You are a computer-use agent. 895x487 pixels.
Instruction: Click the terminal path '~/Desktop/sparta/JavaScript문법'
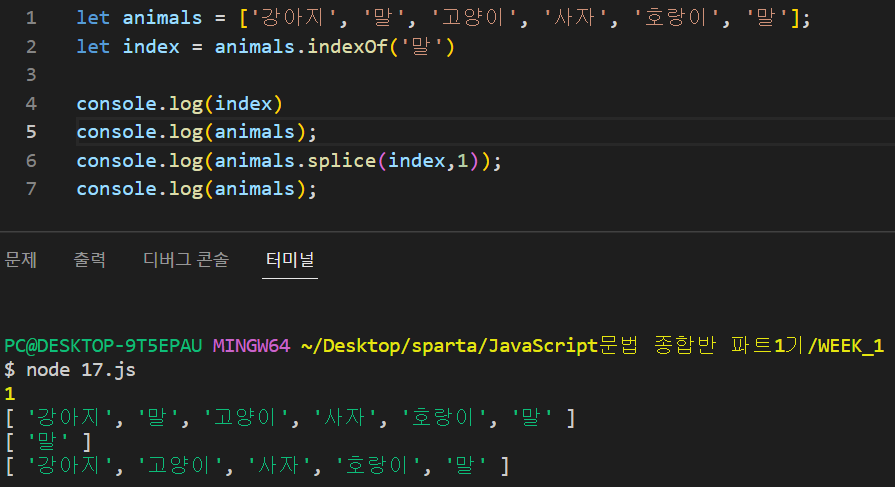click(469, 345)
